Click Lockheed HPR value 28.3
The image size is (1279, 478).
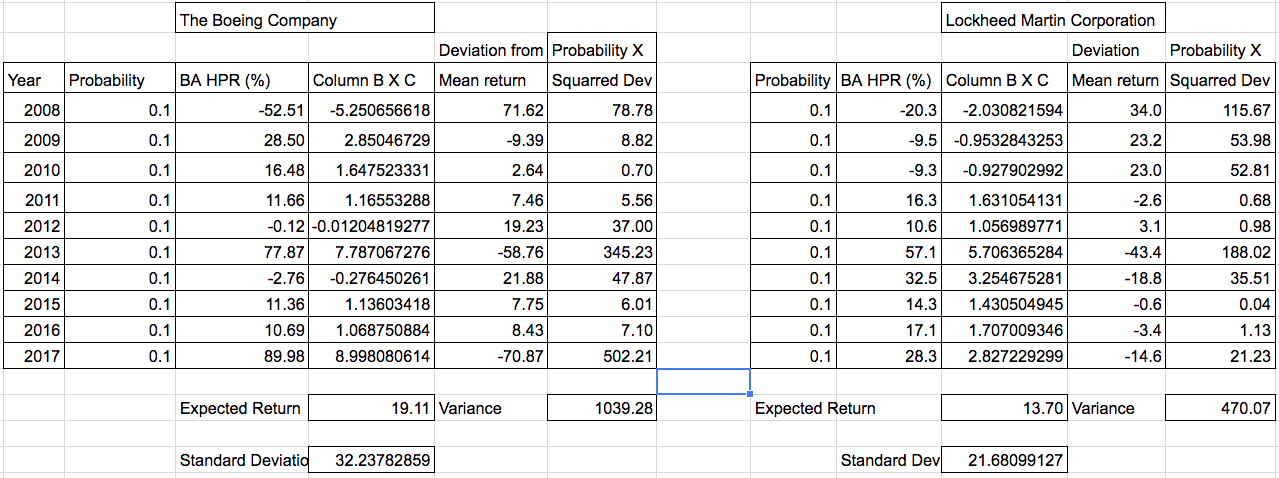tap(889, 355)
